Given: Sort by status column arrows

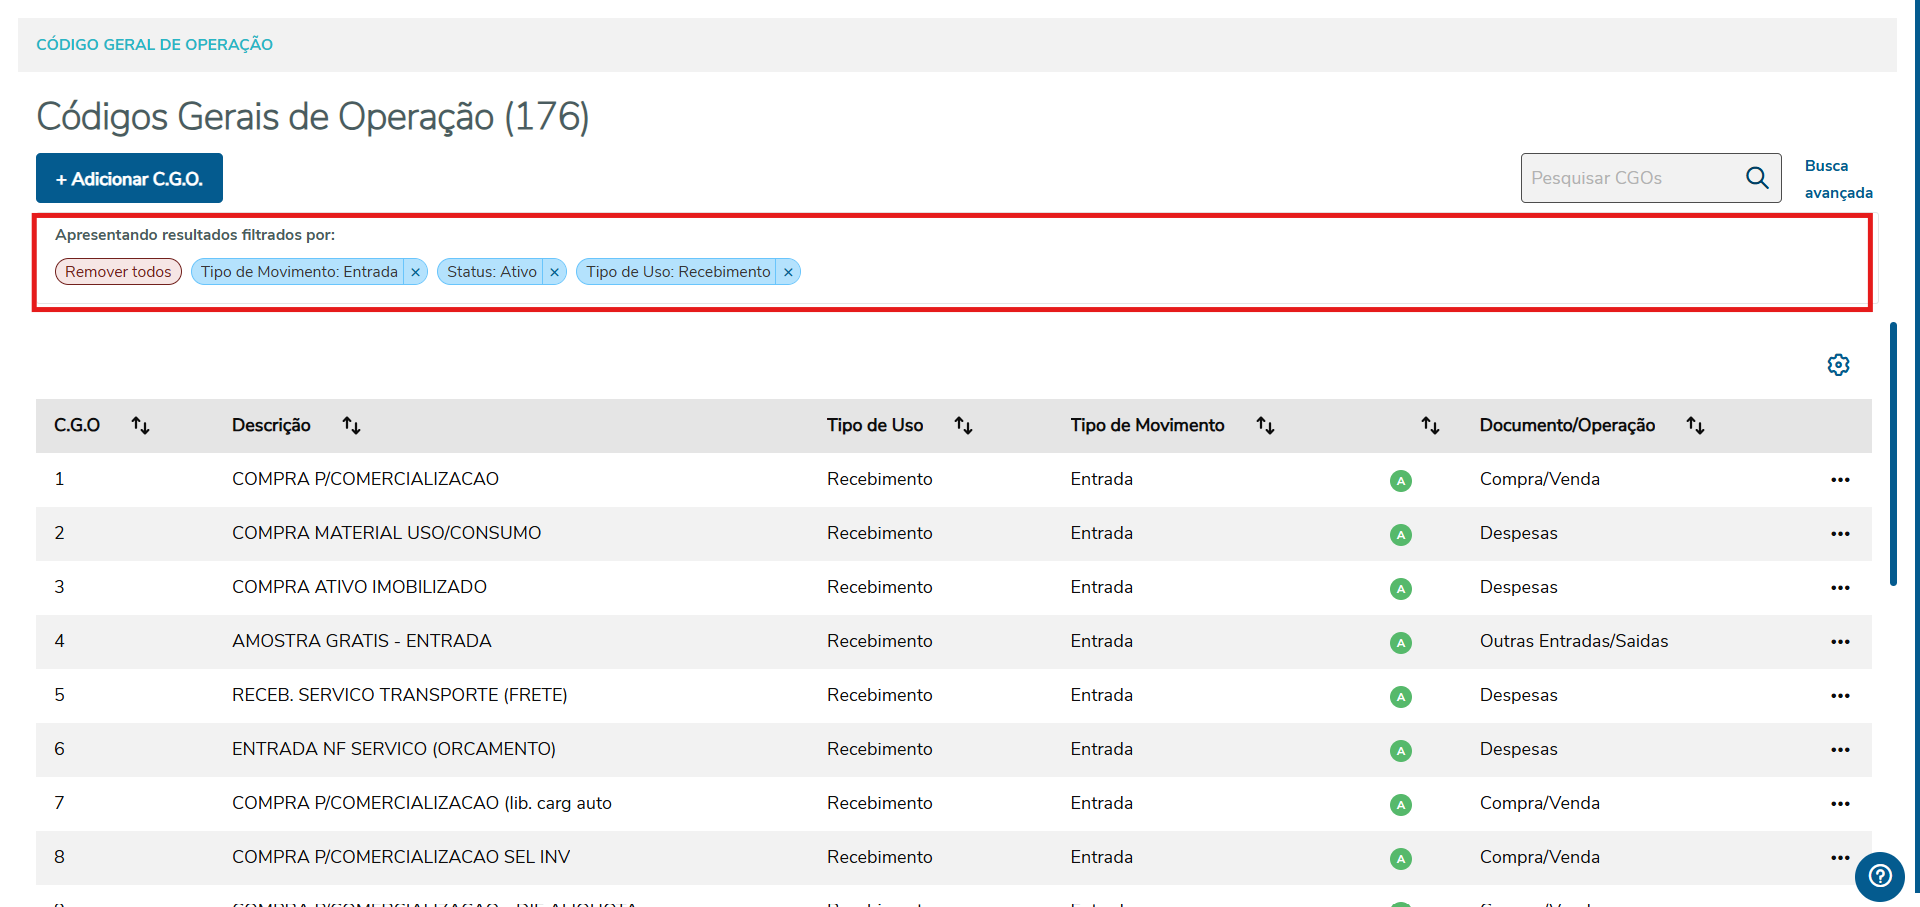Looking at the screenshot, I should click(1430, 426).
